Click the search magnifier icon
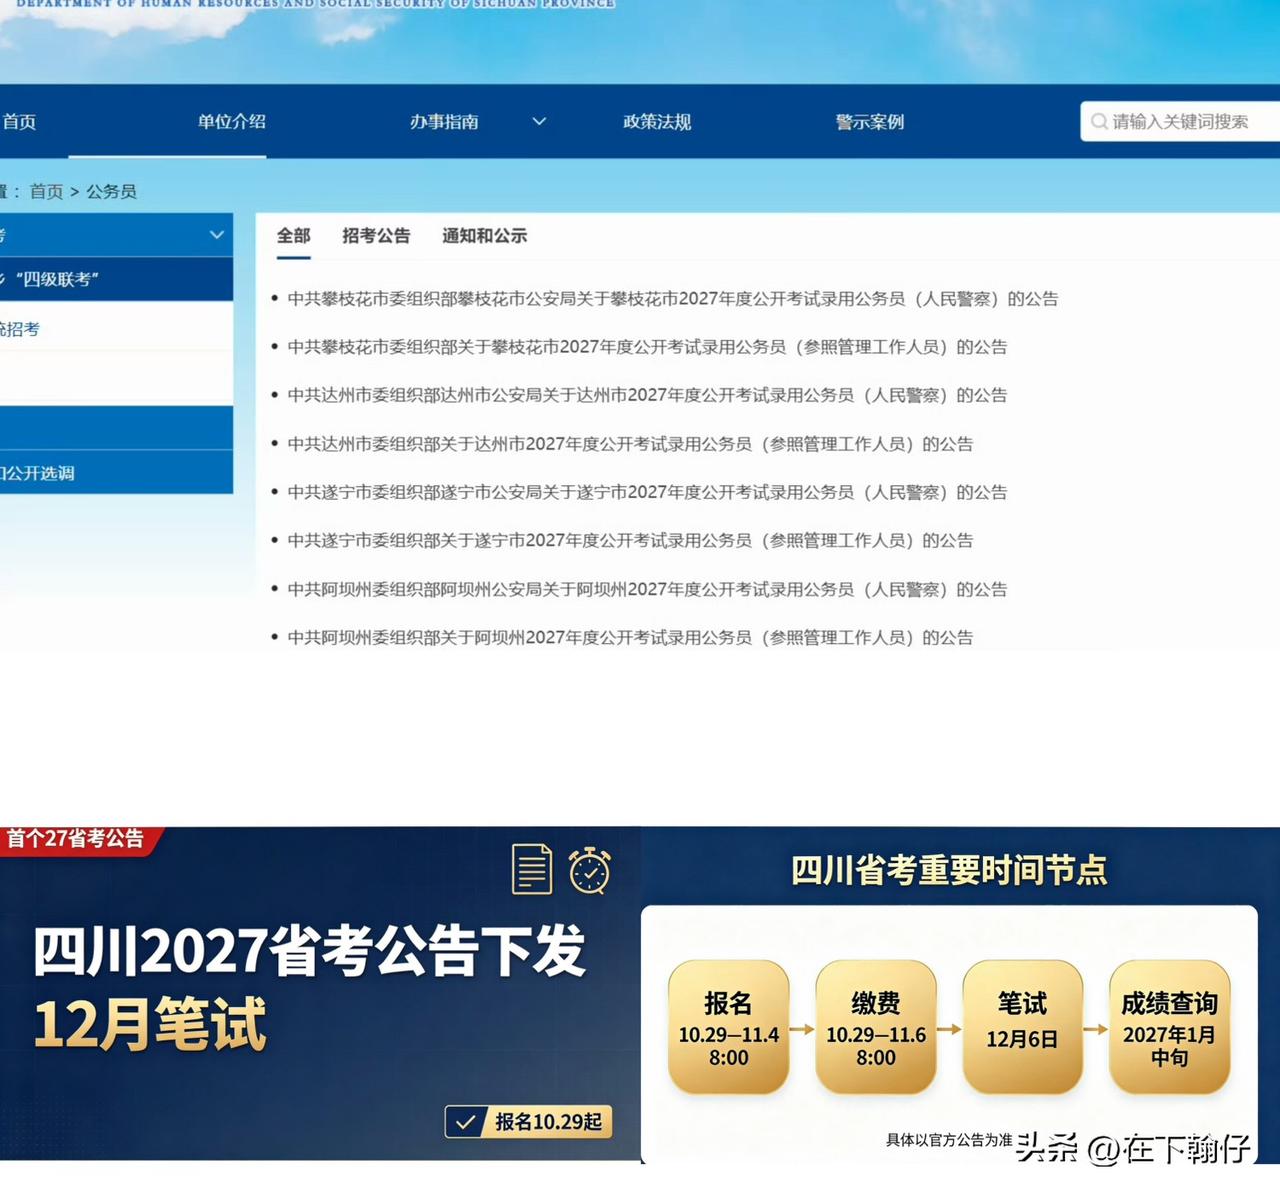The image size is (1280, 1193). click(x=1099, y=122)
